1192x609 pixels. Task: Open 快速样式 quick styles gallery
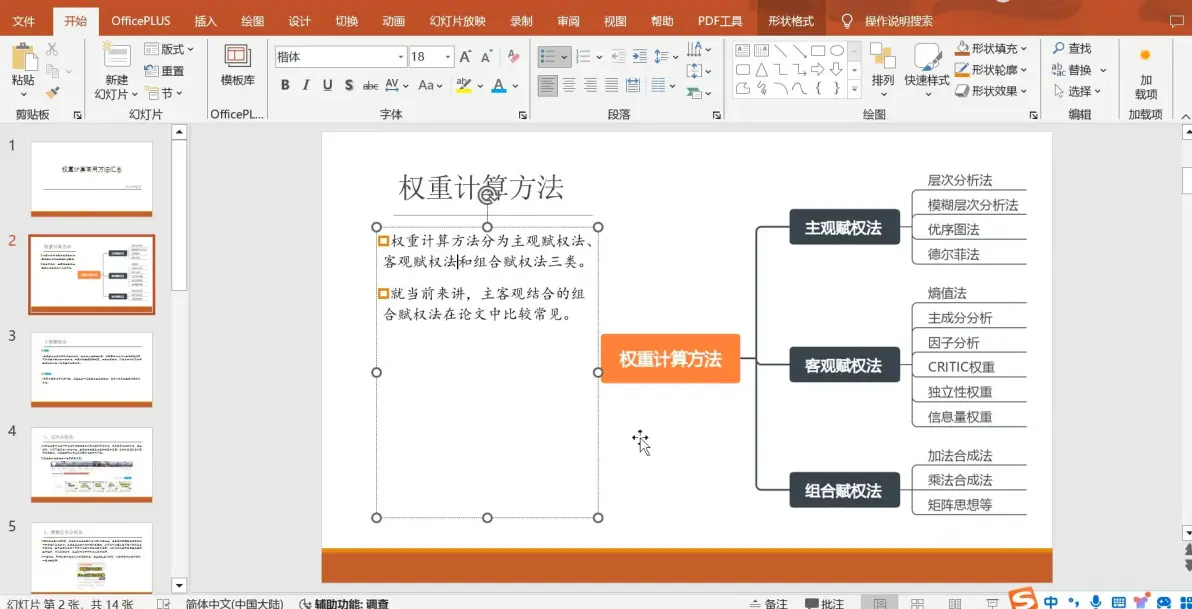click(927, 71)
